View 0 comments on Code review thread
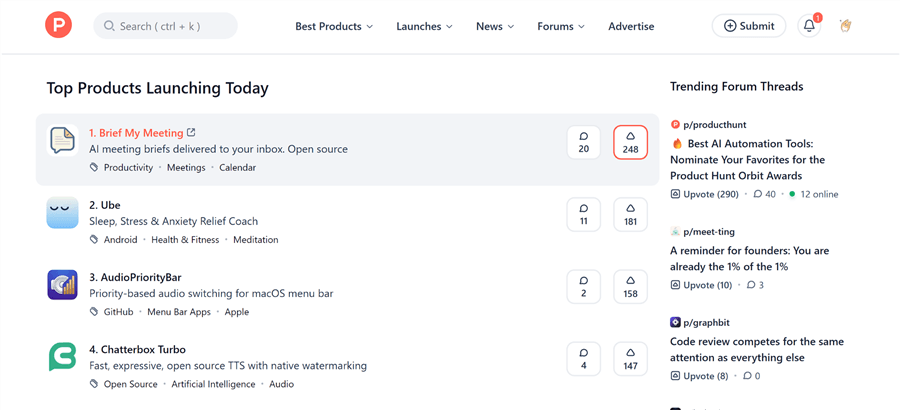This screenshot has width=900, height=410. click(x=751, y=376)
